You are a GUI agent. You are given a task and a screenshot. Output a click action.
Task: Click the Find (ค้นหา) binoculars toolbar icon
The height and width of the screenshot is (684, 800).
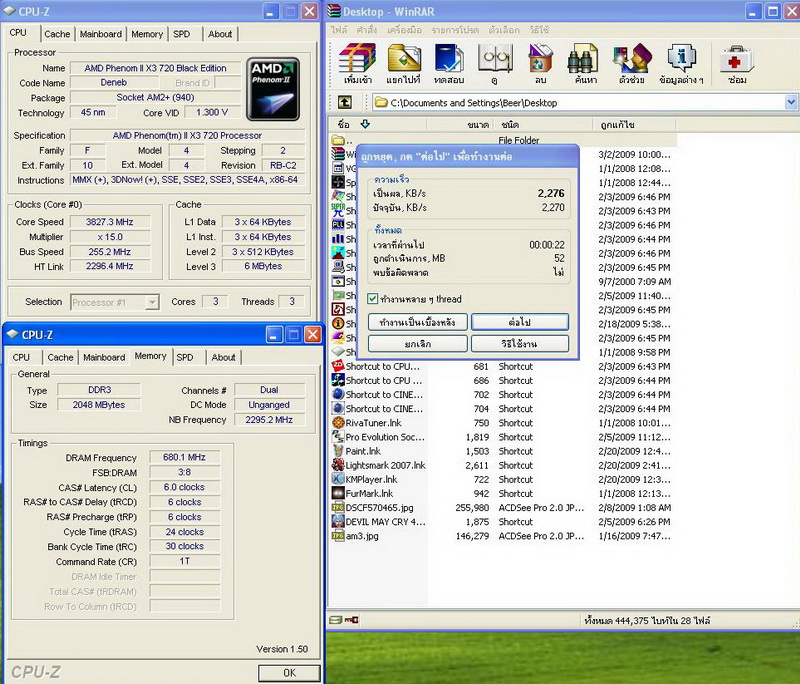coord(585,63)
